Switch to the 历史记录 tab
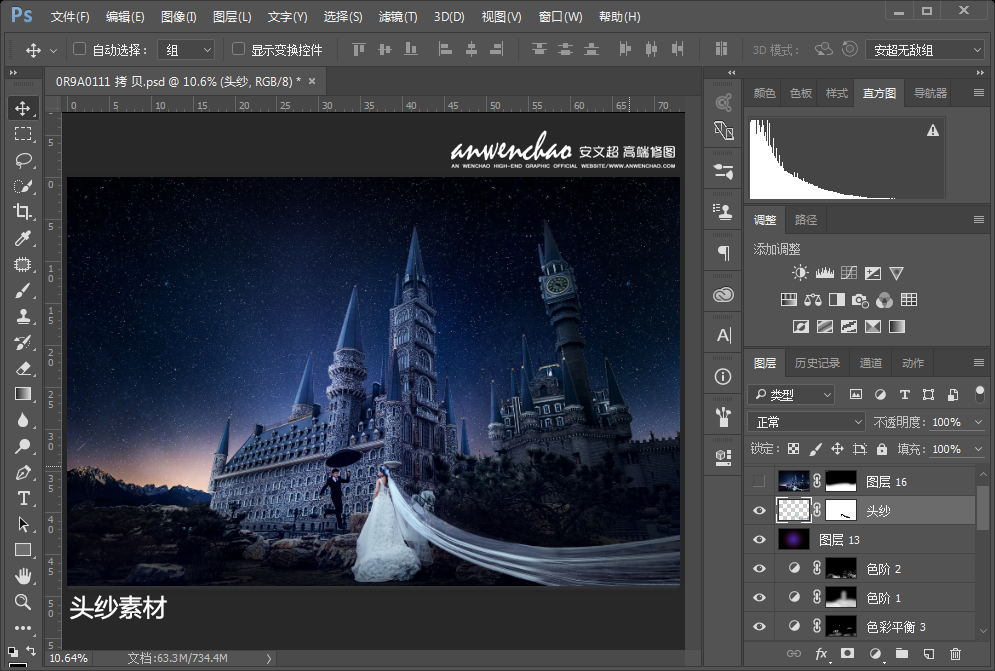995x671 pixels. [x=817, y=363]
